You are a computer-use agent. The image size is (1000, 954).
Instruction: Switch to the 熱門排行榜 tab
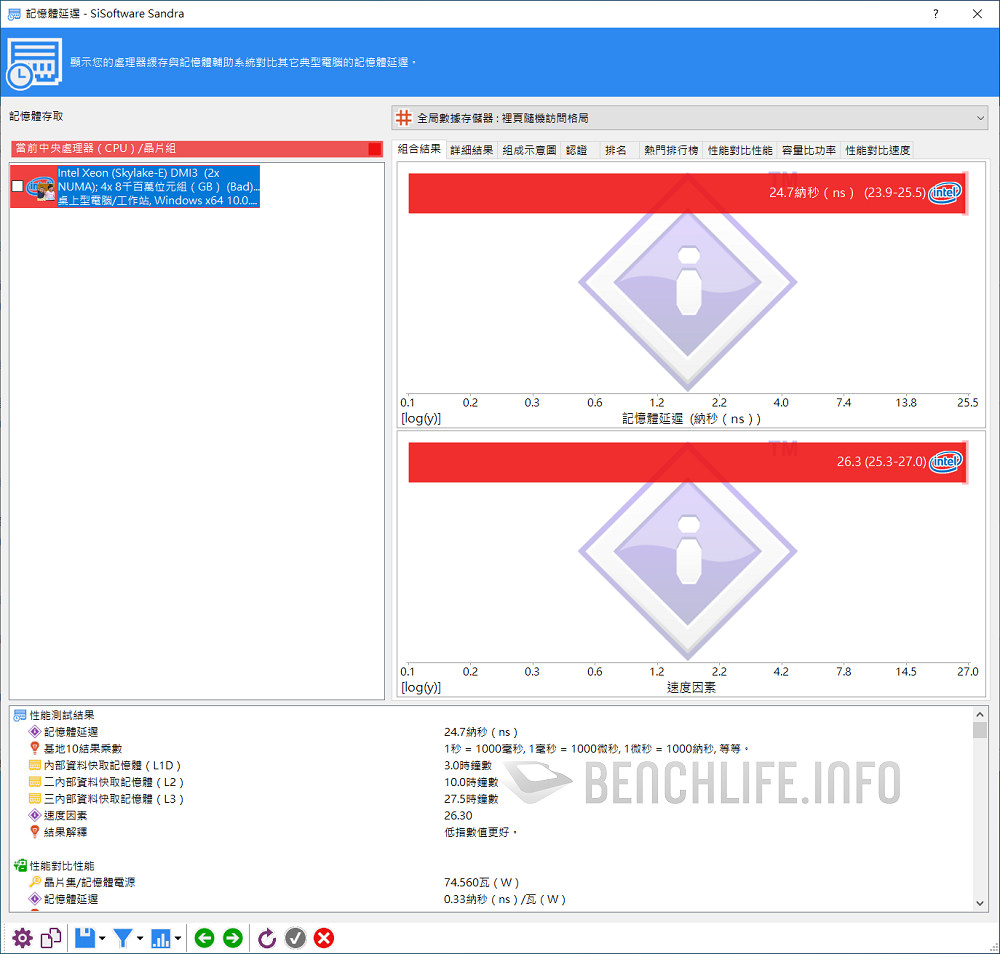pos(671,150)
